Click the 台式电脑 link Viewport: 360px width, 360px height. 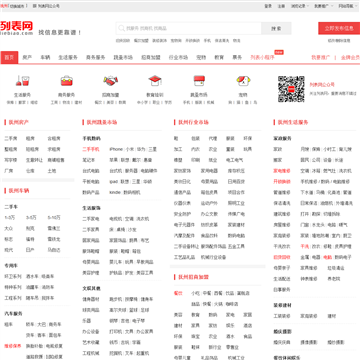click(91, 171)
